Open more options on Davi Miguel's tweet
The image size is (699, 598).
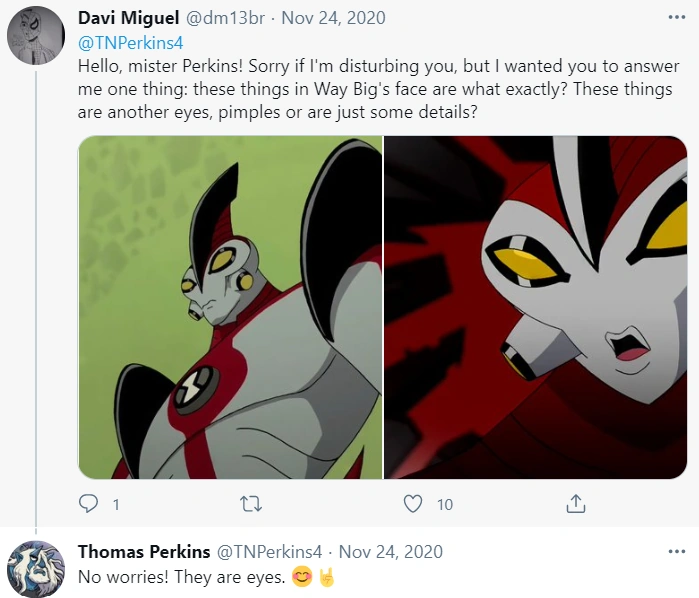click(x=677, y=18)
